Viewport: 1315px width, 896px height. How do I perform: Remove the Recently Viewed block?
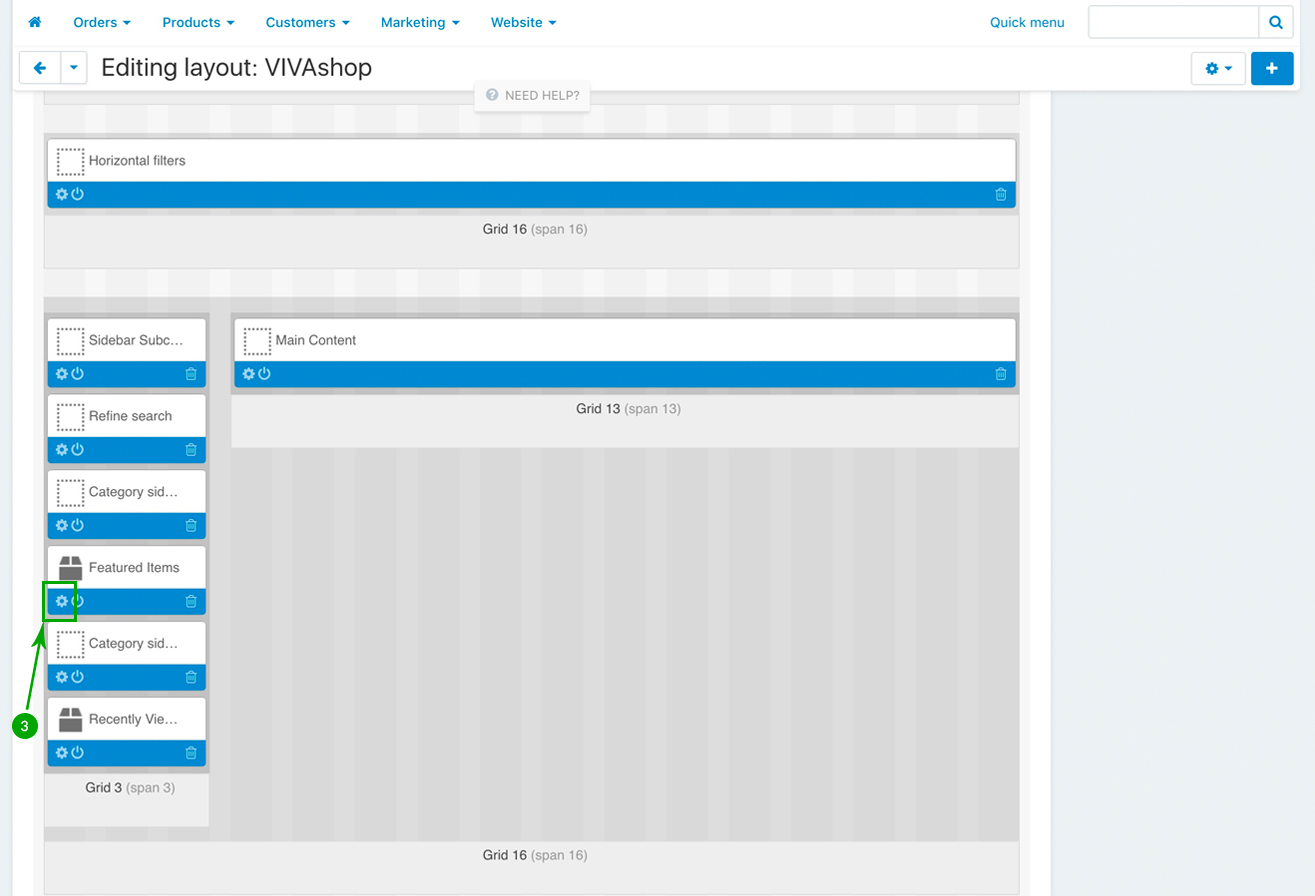191,753
